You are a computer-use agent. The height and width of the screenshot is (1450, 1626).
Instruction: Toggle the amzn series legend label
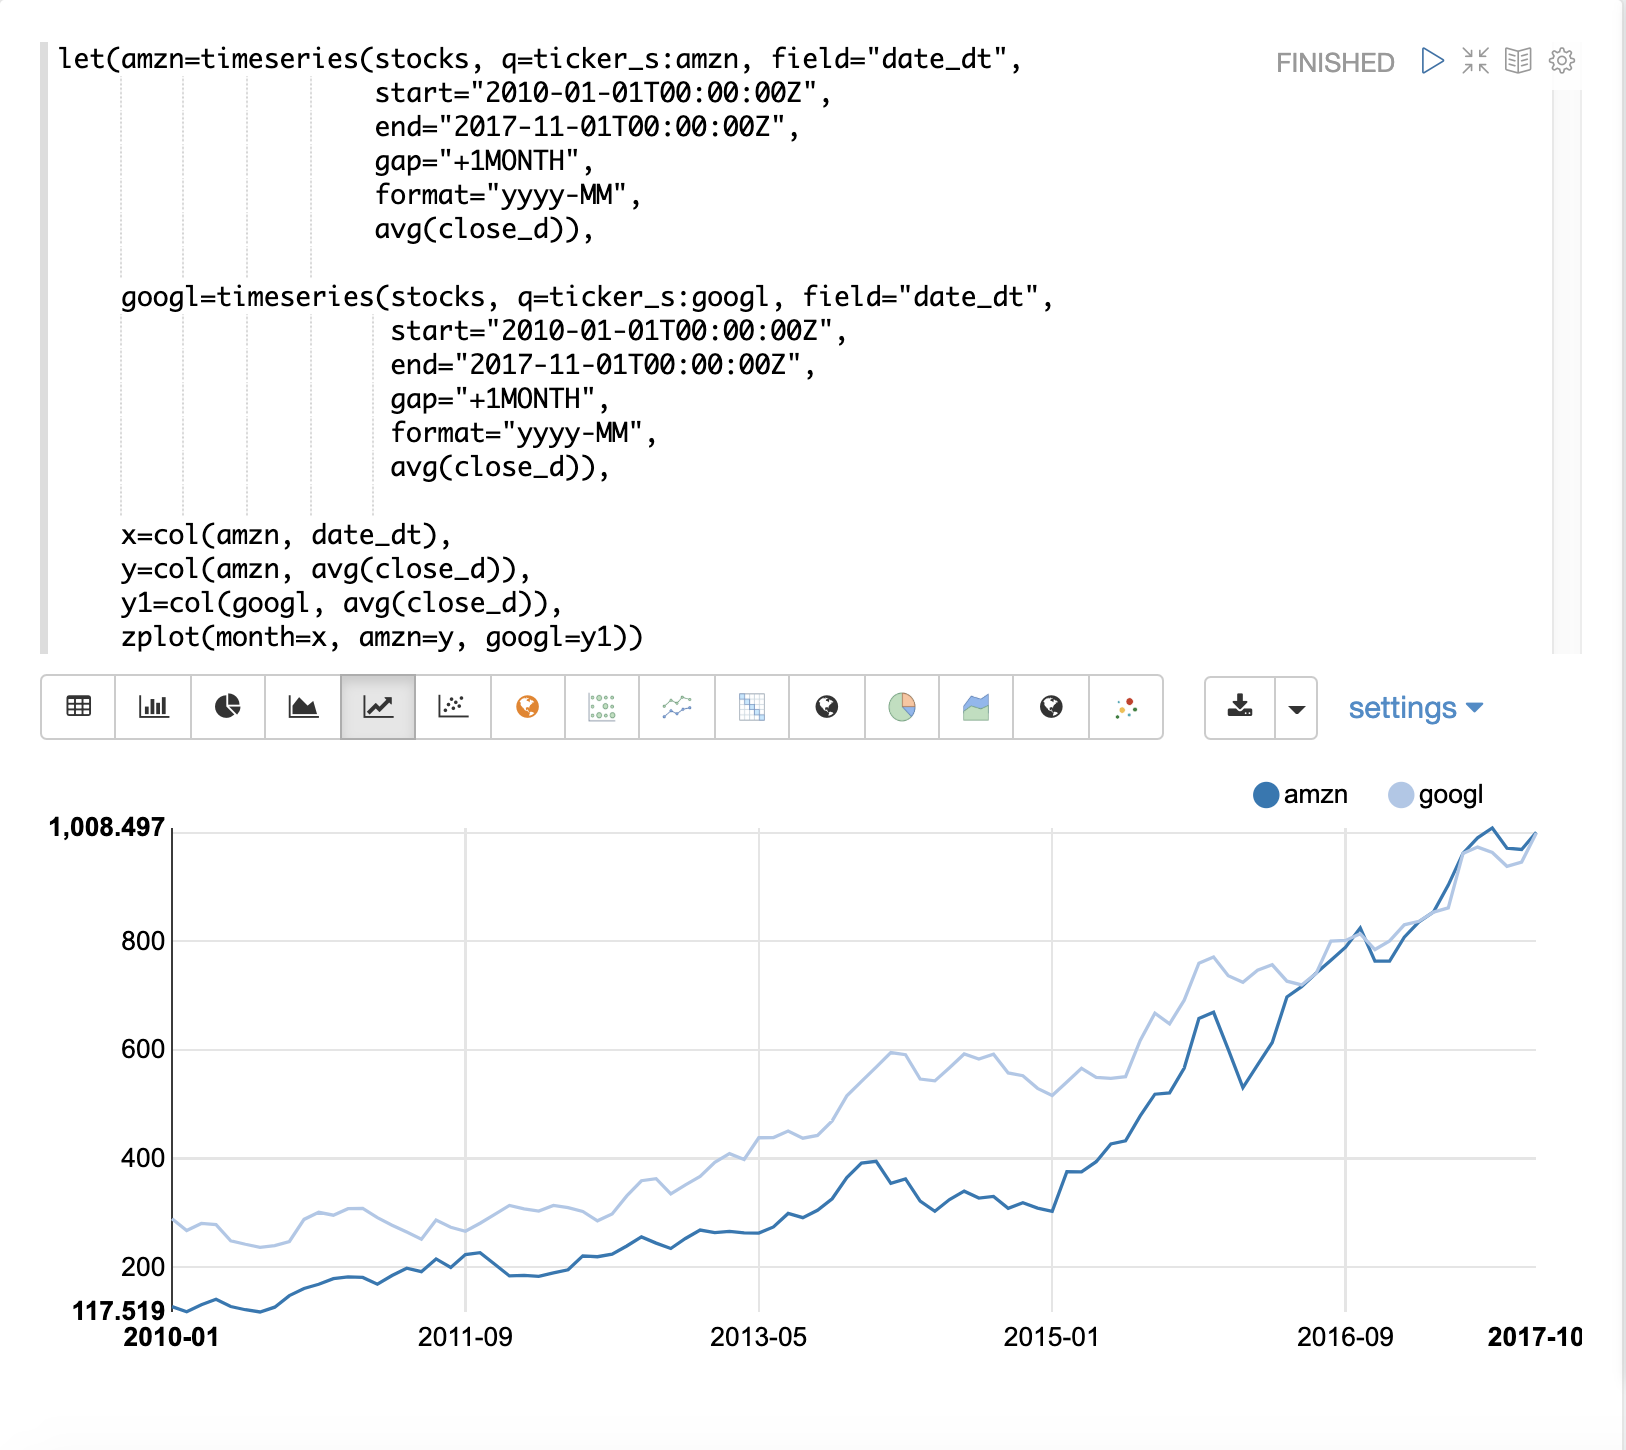1315,795
